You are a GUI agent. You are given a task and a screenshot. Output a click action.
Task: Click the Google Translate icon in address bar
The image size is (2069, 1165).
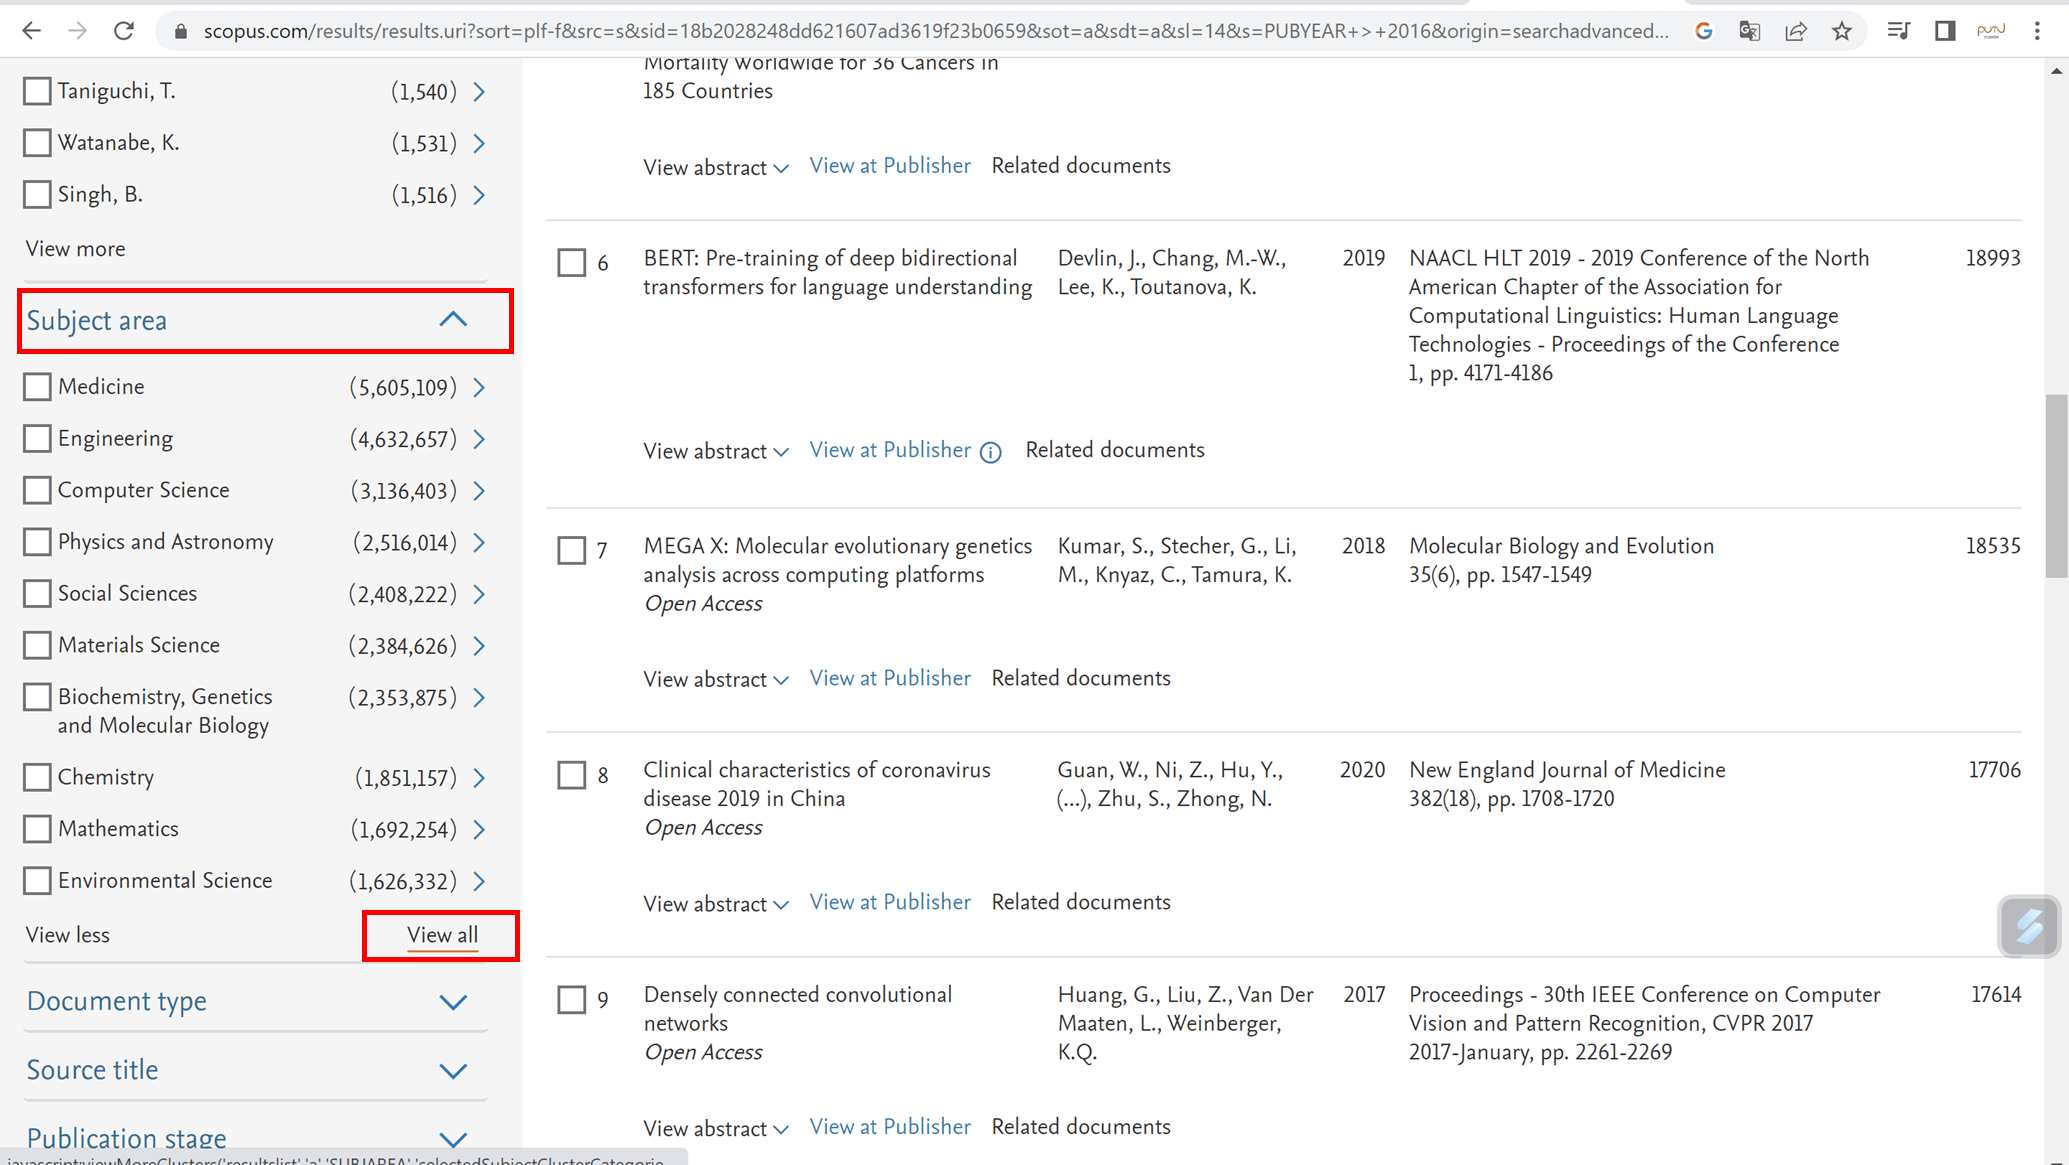point(1749,31)
